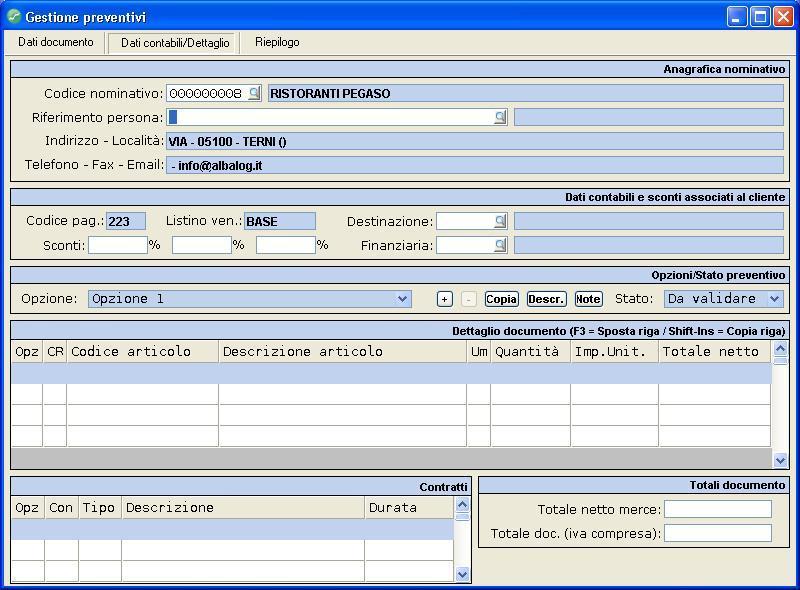Click the Totale netto merce field
The image size is (800, 590).
coord(717,509)
